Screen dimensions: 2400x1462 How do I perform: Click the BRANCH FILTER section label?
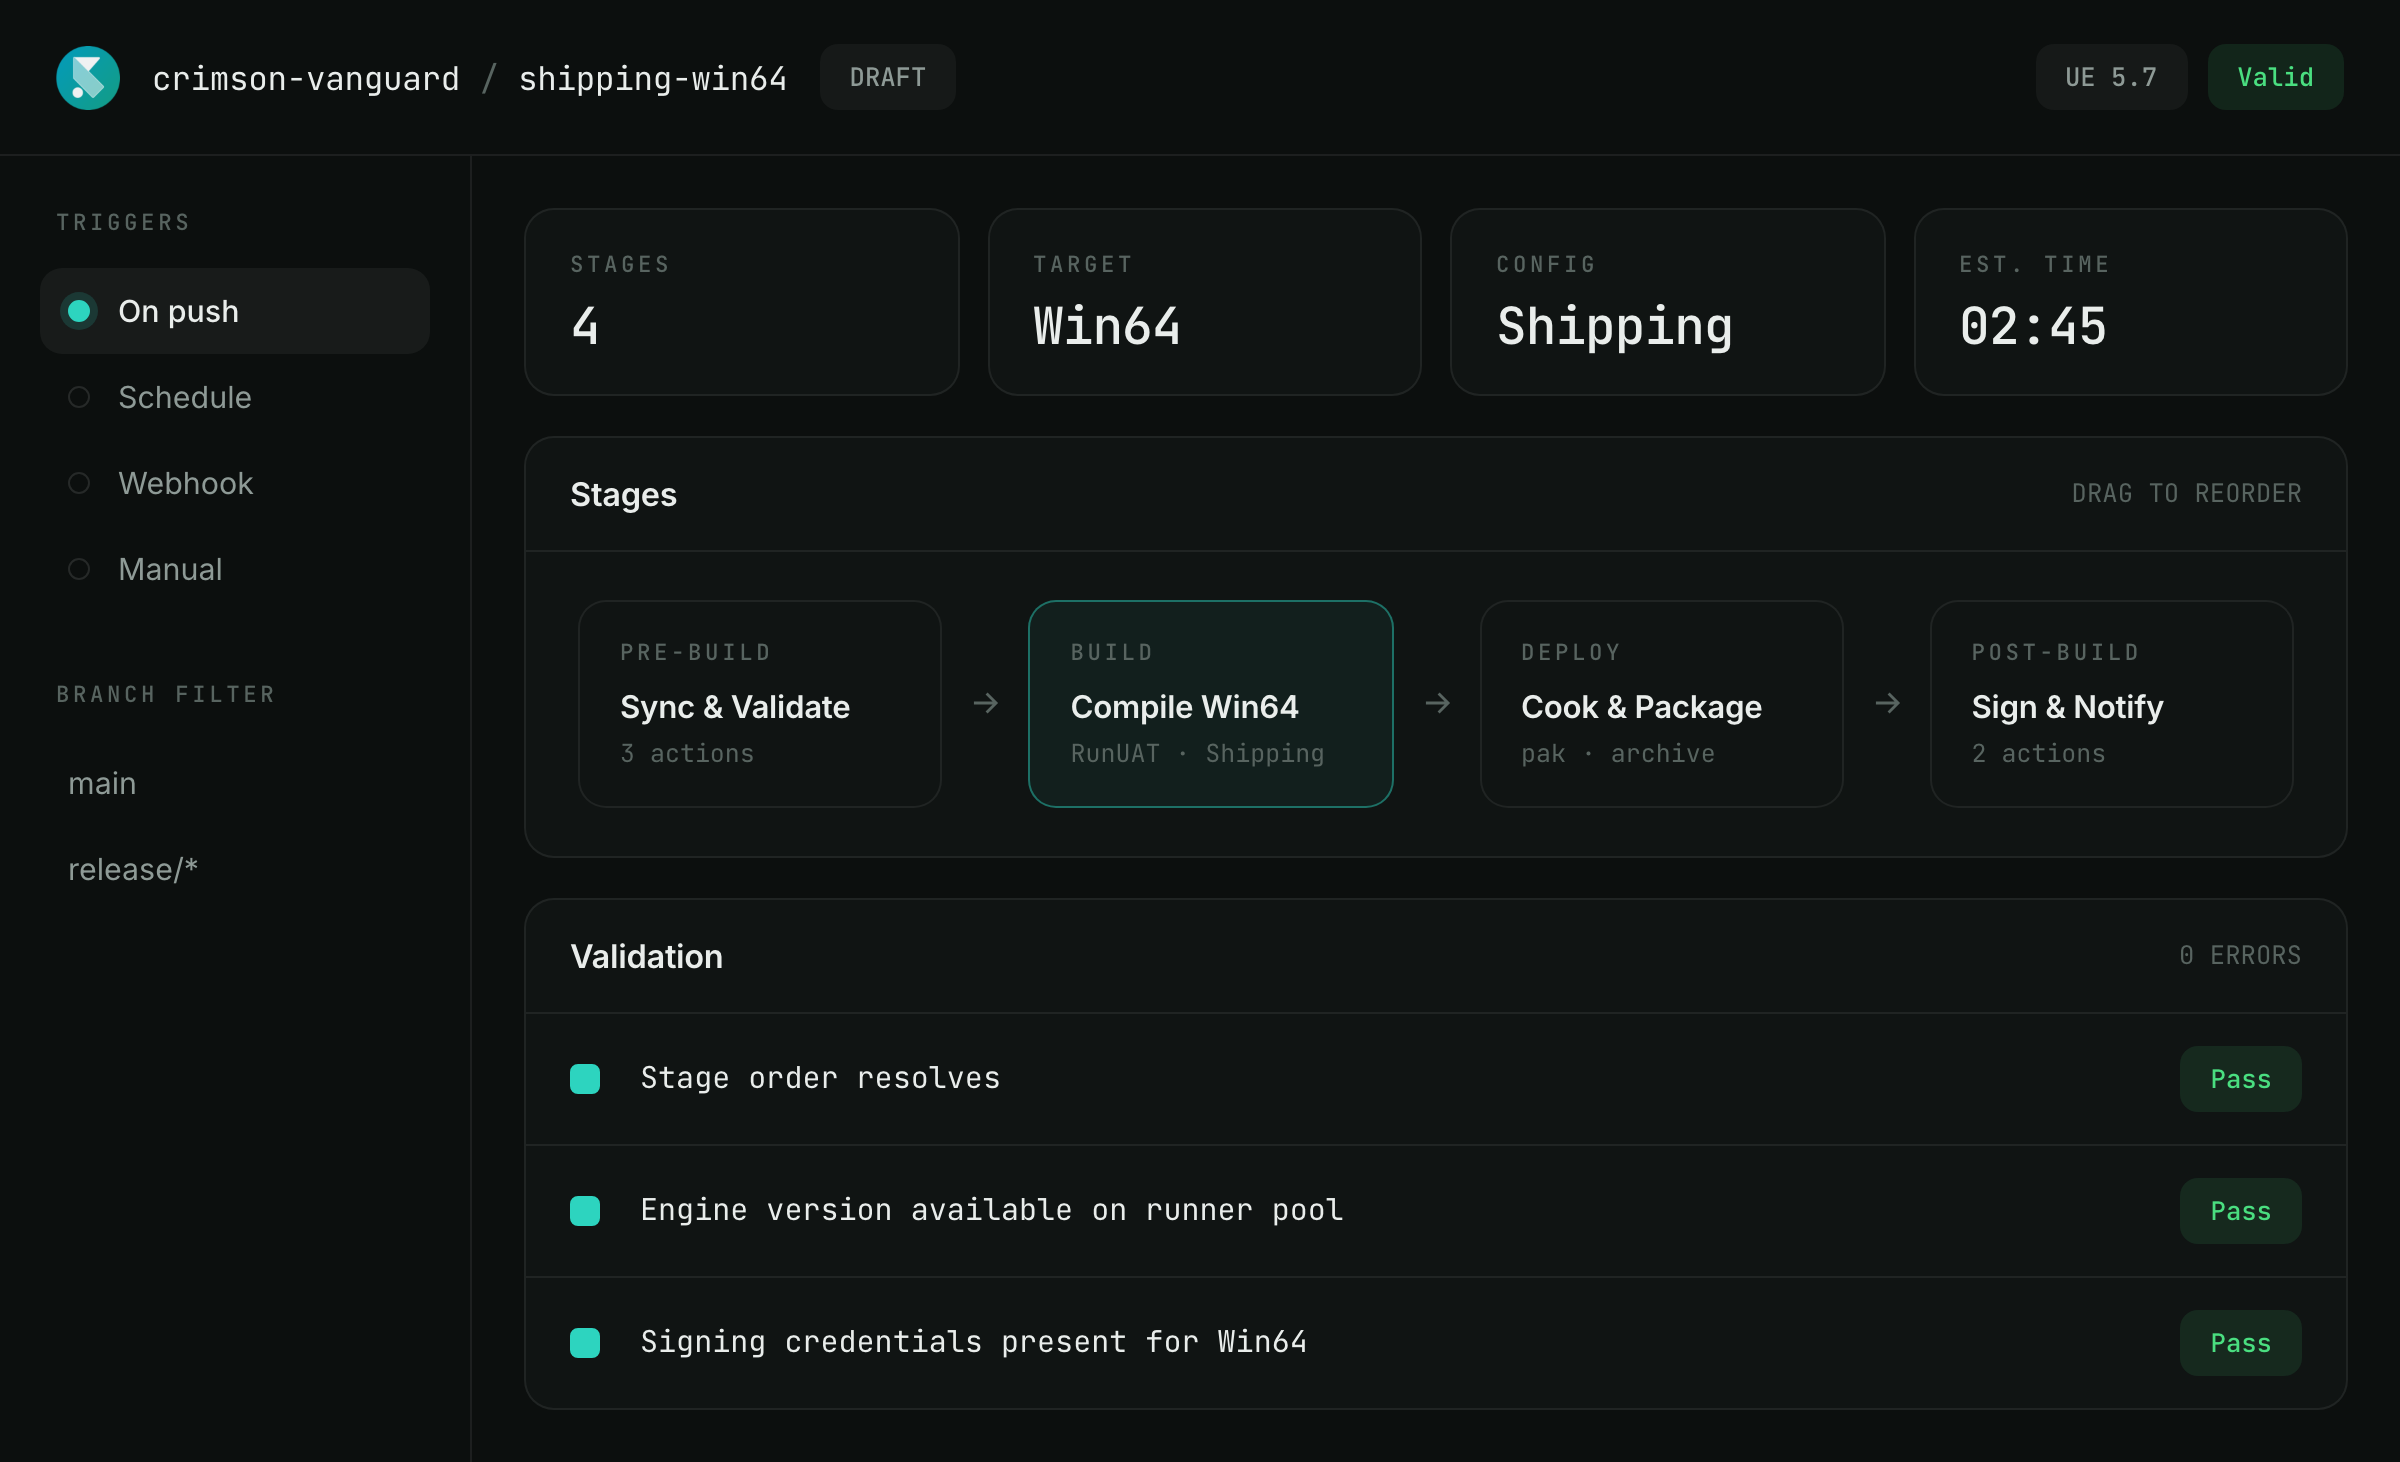166,694
